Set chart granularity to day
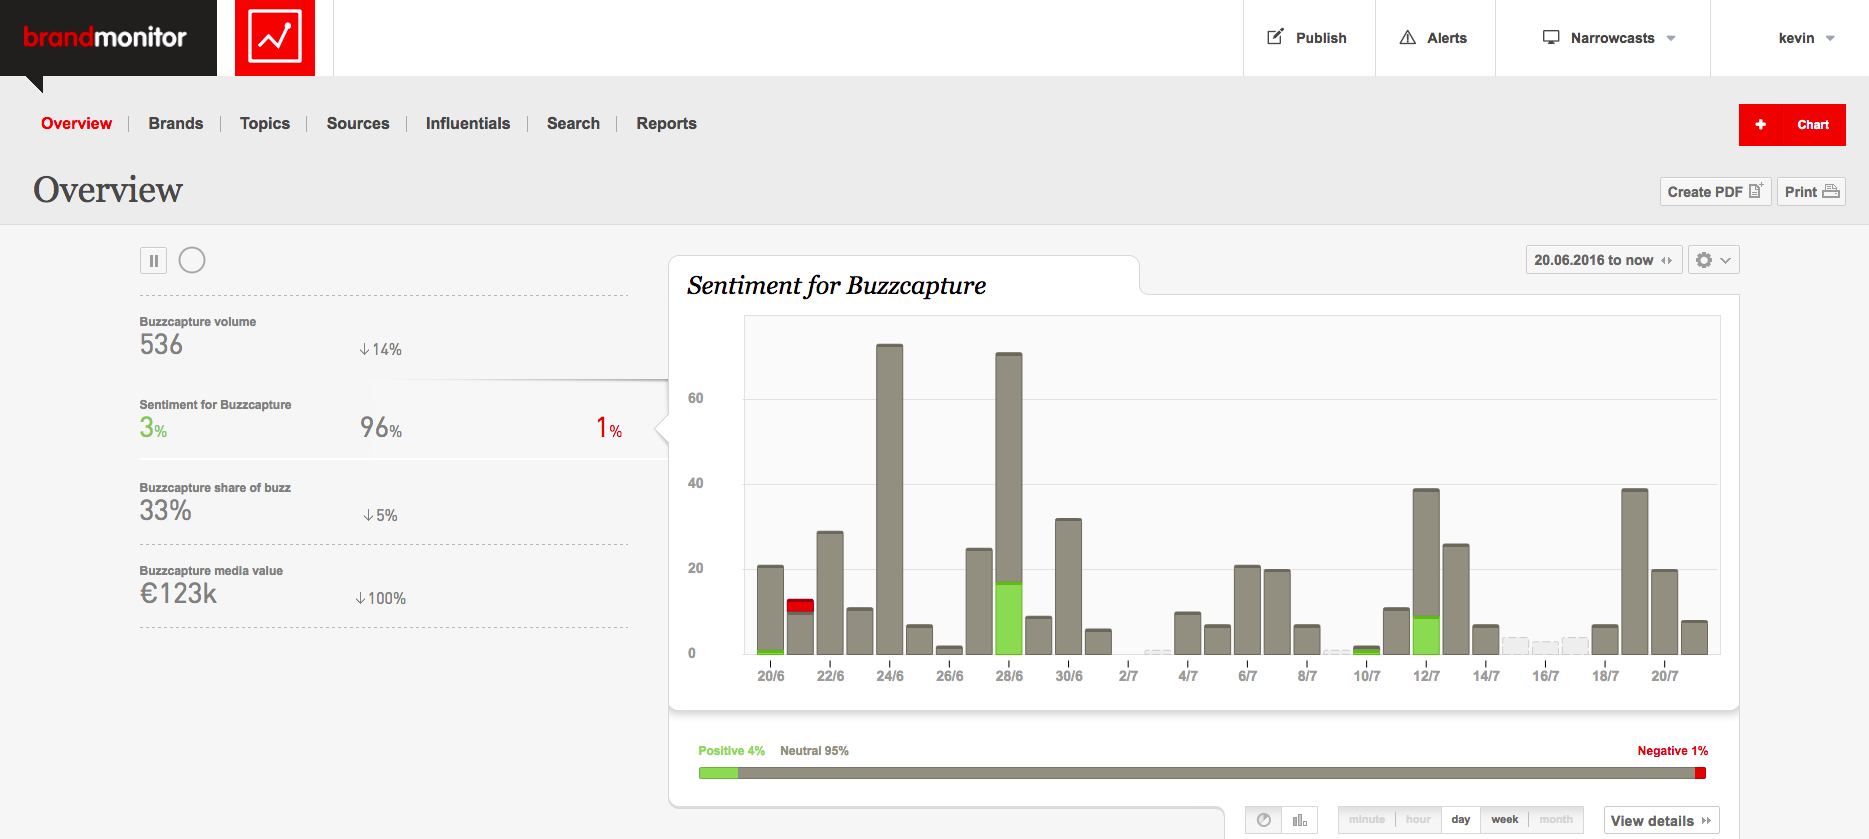The image size is (1869, 839). click(1461, 820)
